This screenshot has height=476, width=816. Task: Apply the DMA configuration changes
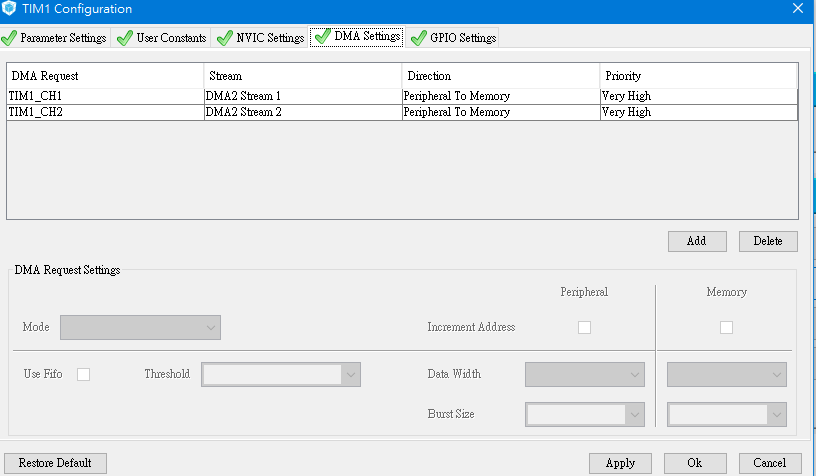click(620, 463)
